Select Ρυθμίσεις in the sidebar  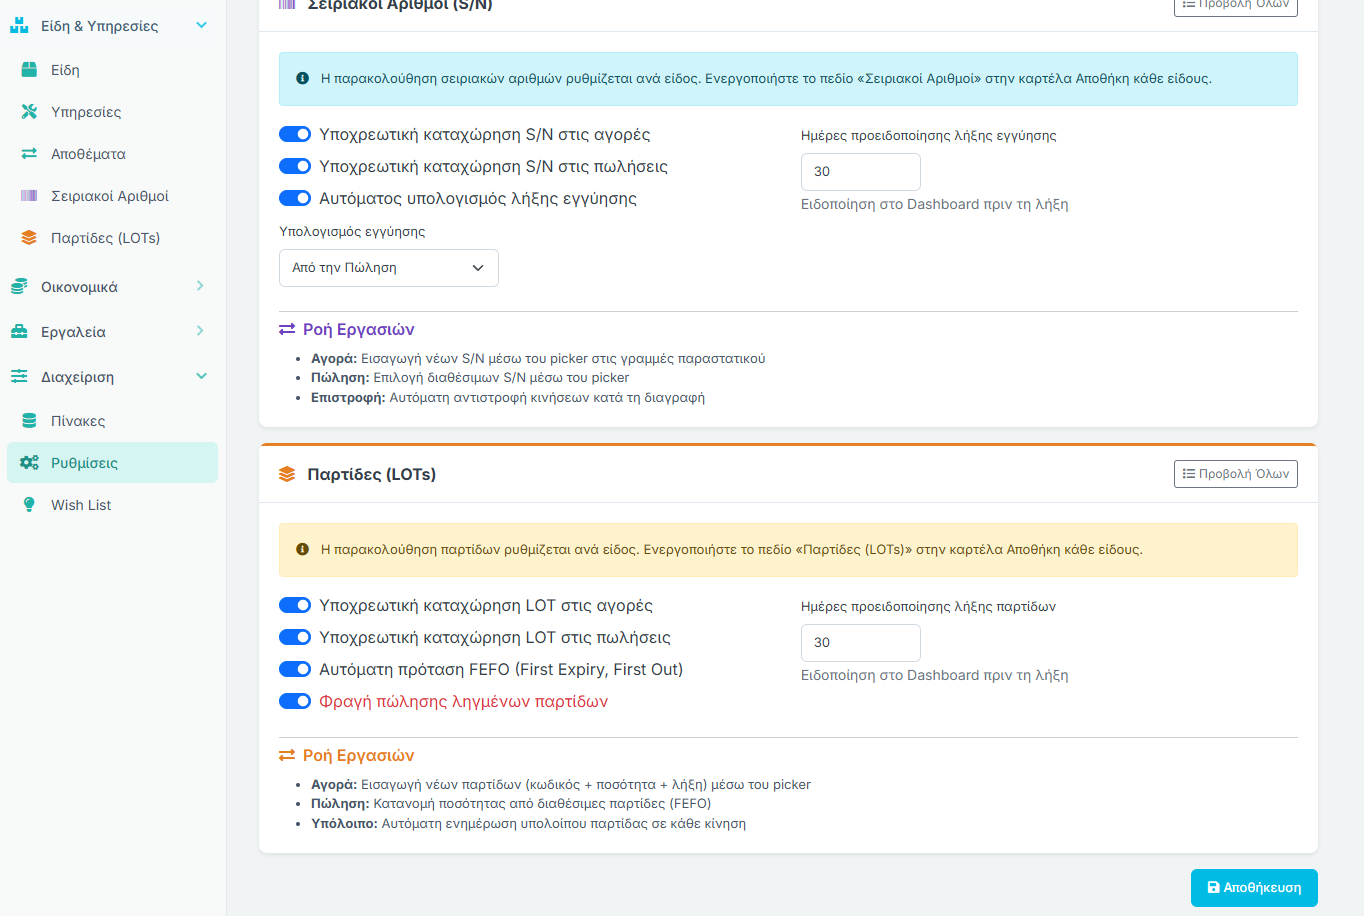[112, 463]
